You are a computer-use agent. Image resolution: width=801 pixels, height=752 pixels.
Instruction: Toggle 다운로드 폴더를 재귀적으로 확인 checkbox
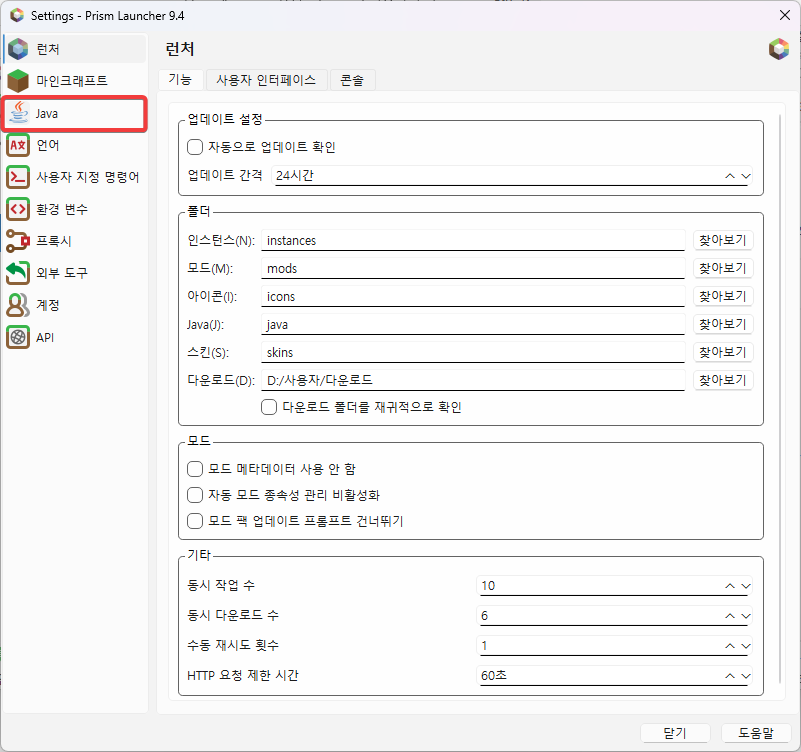[x=269, y=407]
